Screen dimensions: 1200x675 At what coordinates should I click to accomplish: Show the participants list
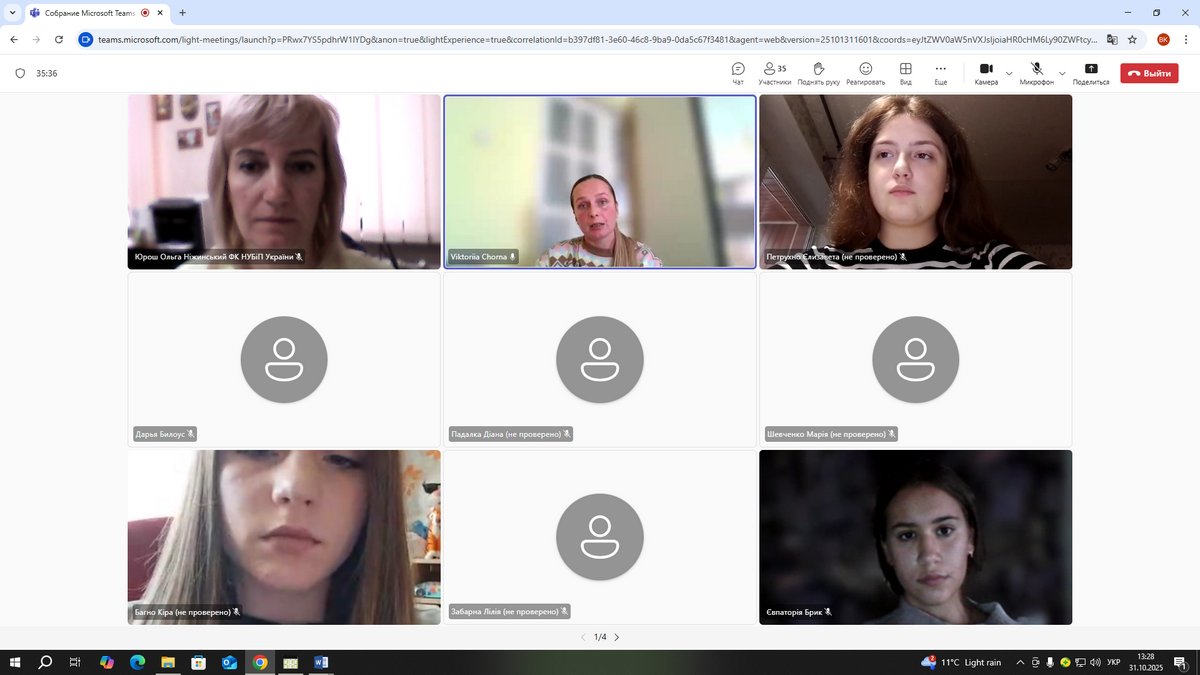coord(774,72)
